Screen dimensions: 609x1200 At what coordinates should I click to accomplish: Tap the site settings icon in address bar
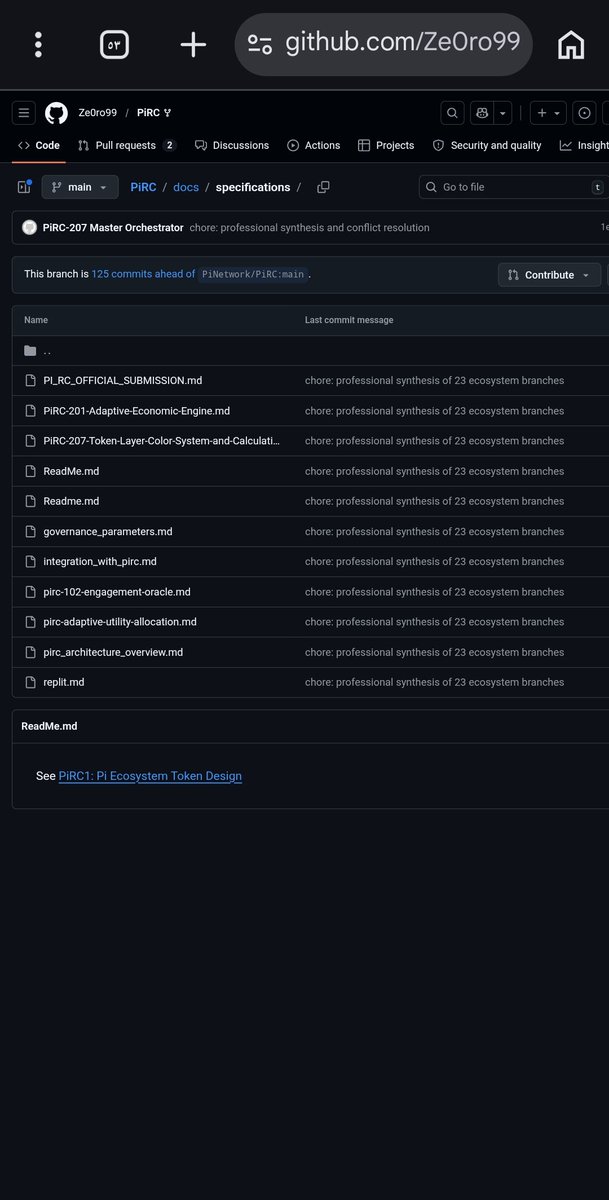(x=260, y=44)
